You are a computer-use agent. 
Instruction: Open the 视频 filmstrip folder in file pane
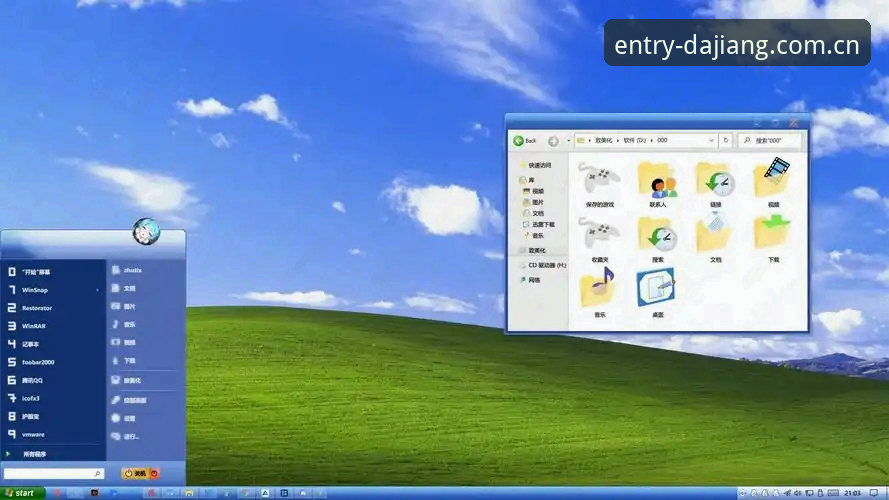pos(773,183)
